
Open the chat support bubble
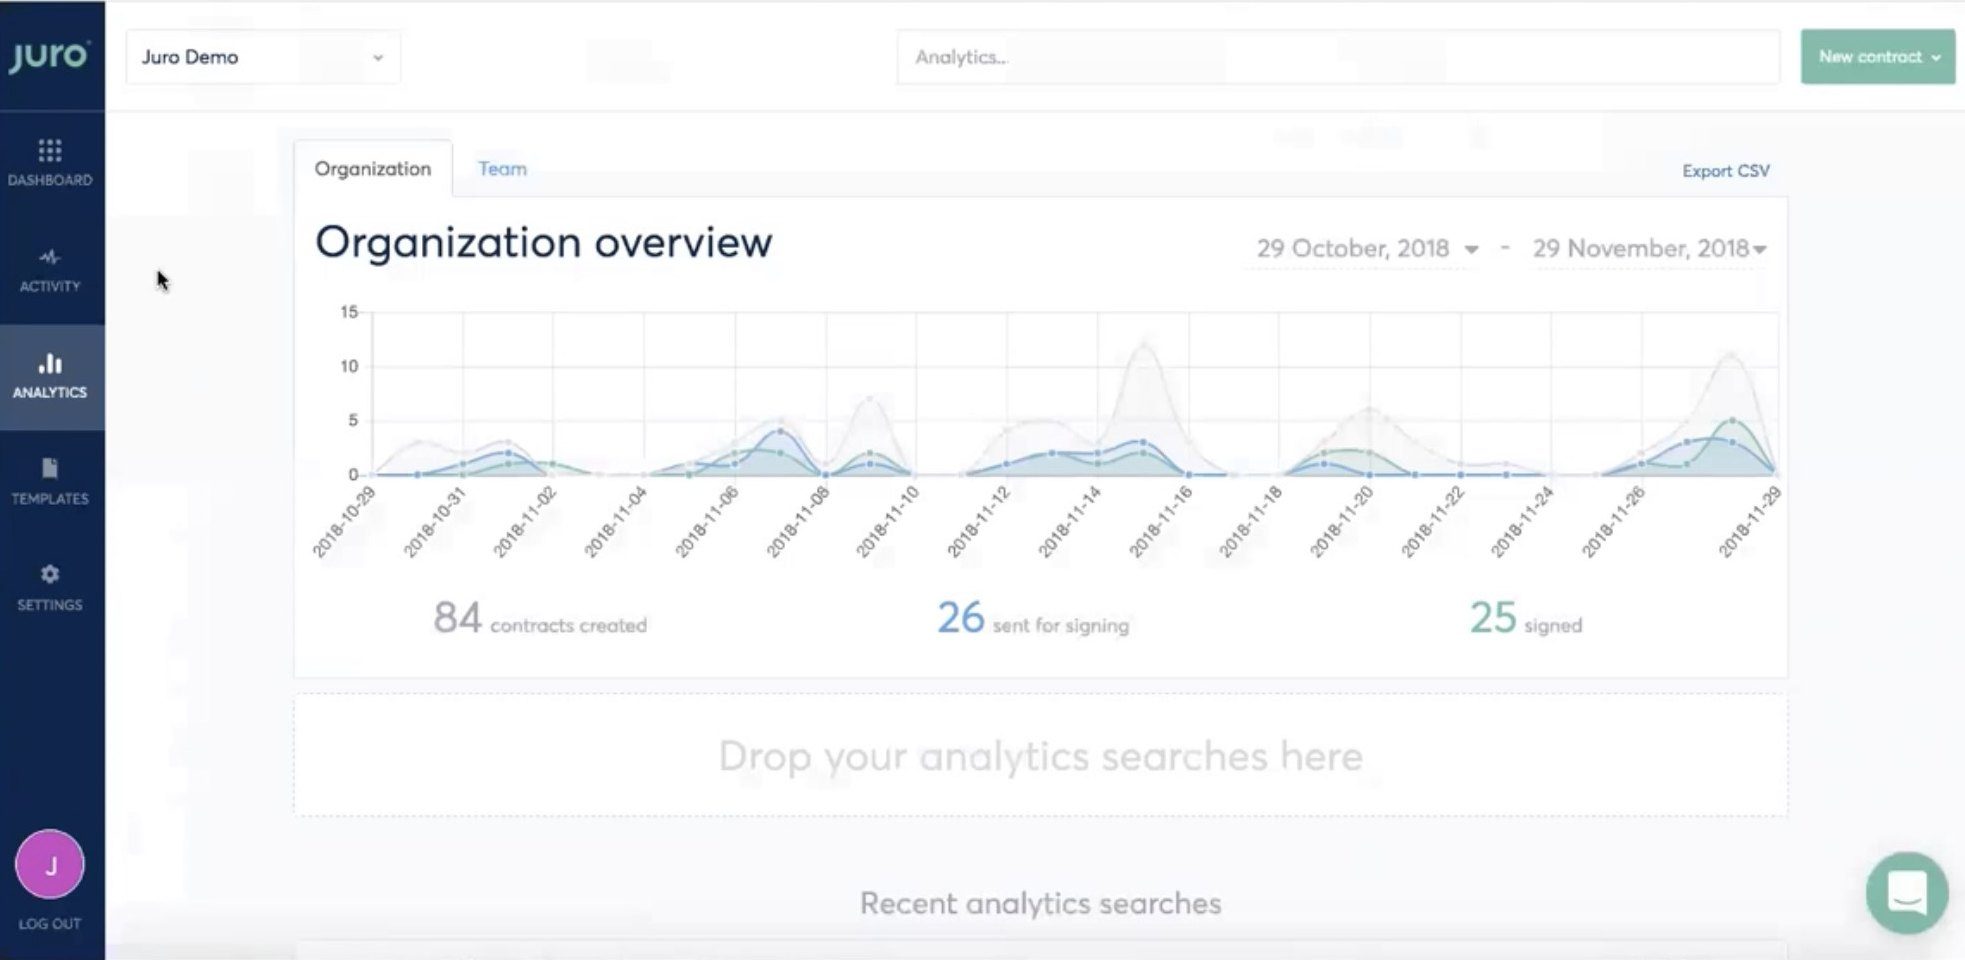[1906, 893]
